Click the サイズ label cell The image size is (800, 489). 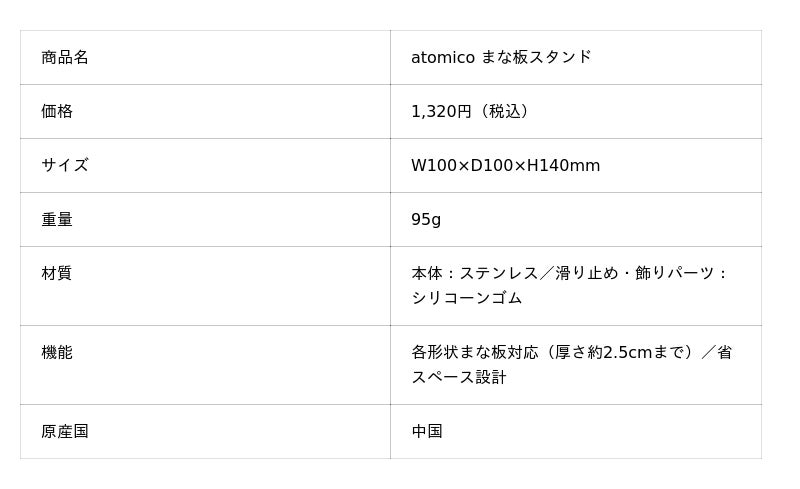pyautogui.click(x=65, y=165)
